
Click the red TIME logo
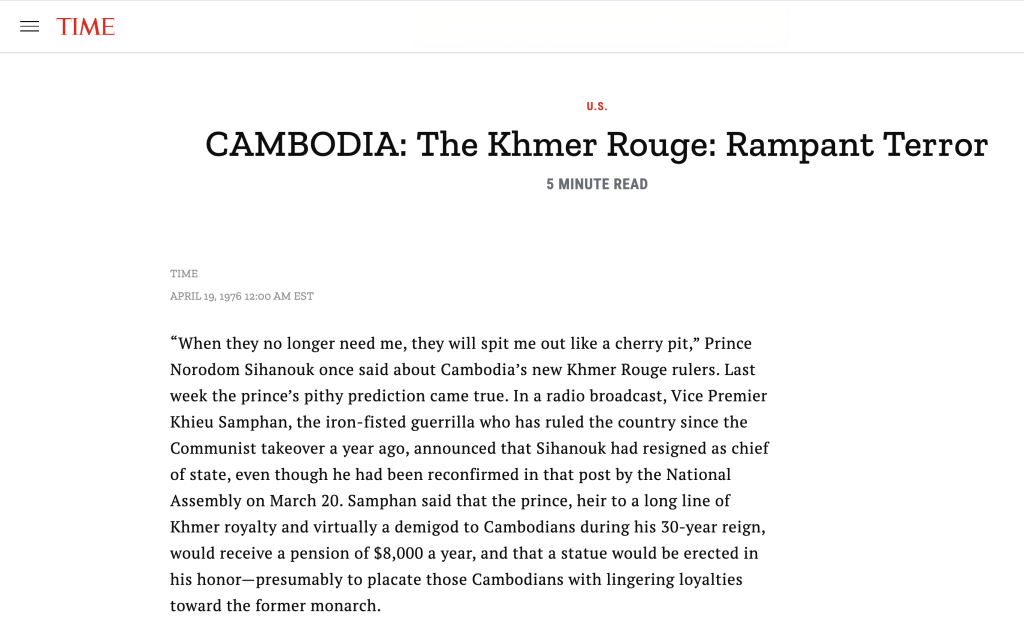click(x=86, y=27)
